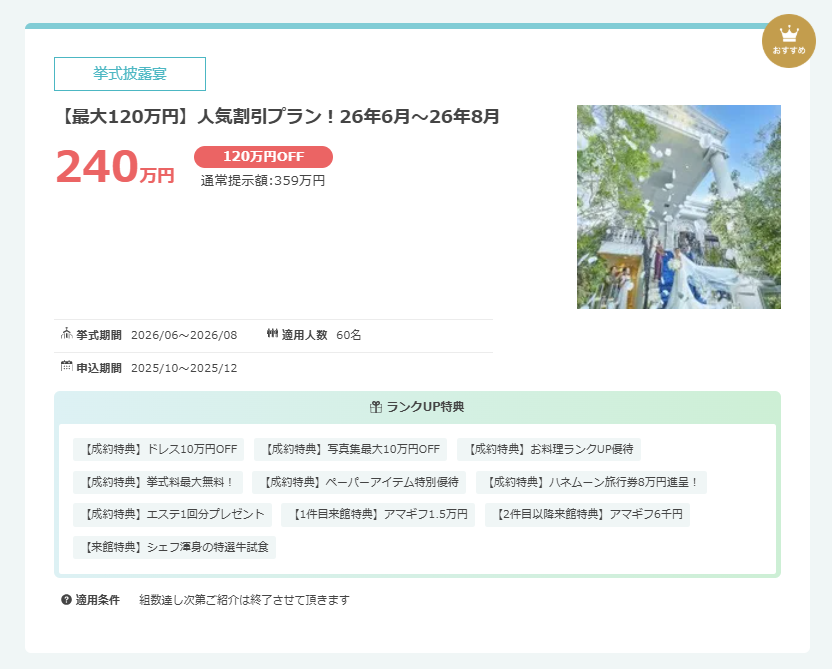Image resolution: width=832 pixels, height=669 pixels.
Task: Click the chapel icon beside 挙式期間
Action: (66, 334)
